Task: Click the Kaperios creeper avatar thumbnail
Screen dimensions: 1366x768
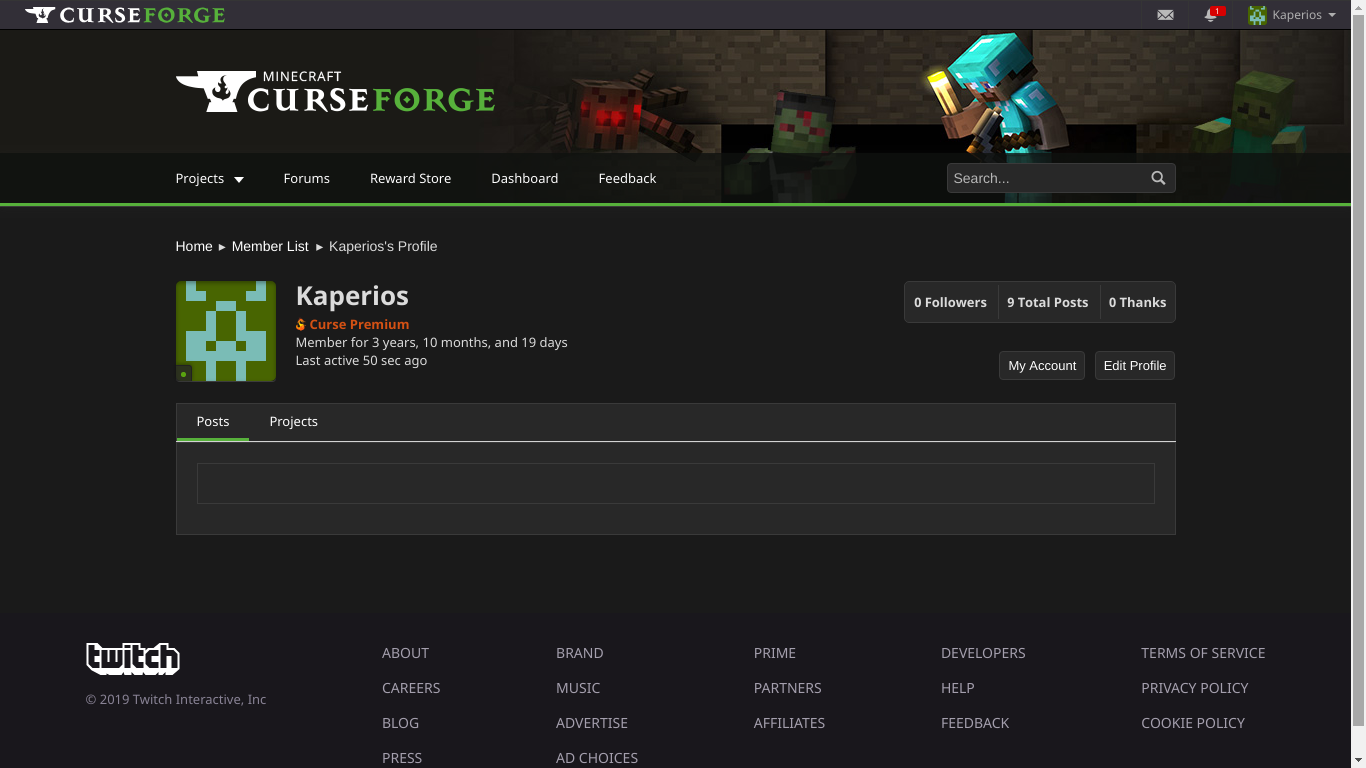Action: 225,331
